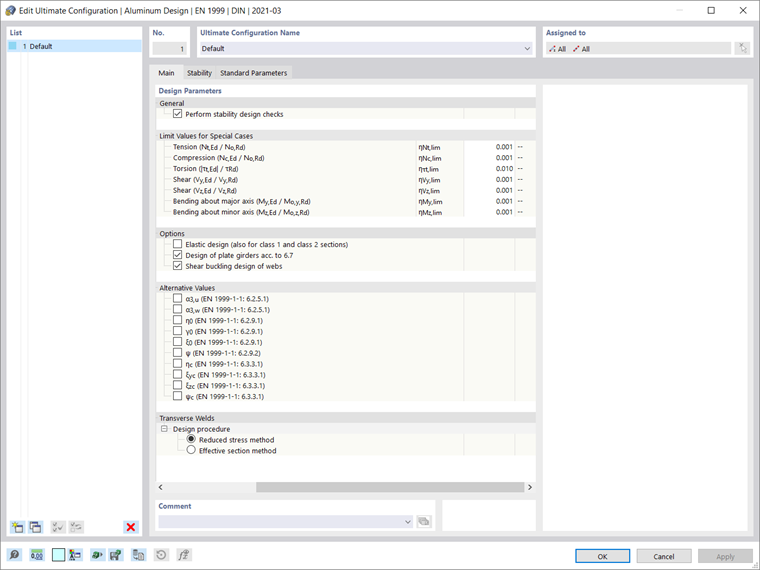Create a new configuration in the list
Screen dimensions: 760x570
(x=17, y=527)
